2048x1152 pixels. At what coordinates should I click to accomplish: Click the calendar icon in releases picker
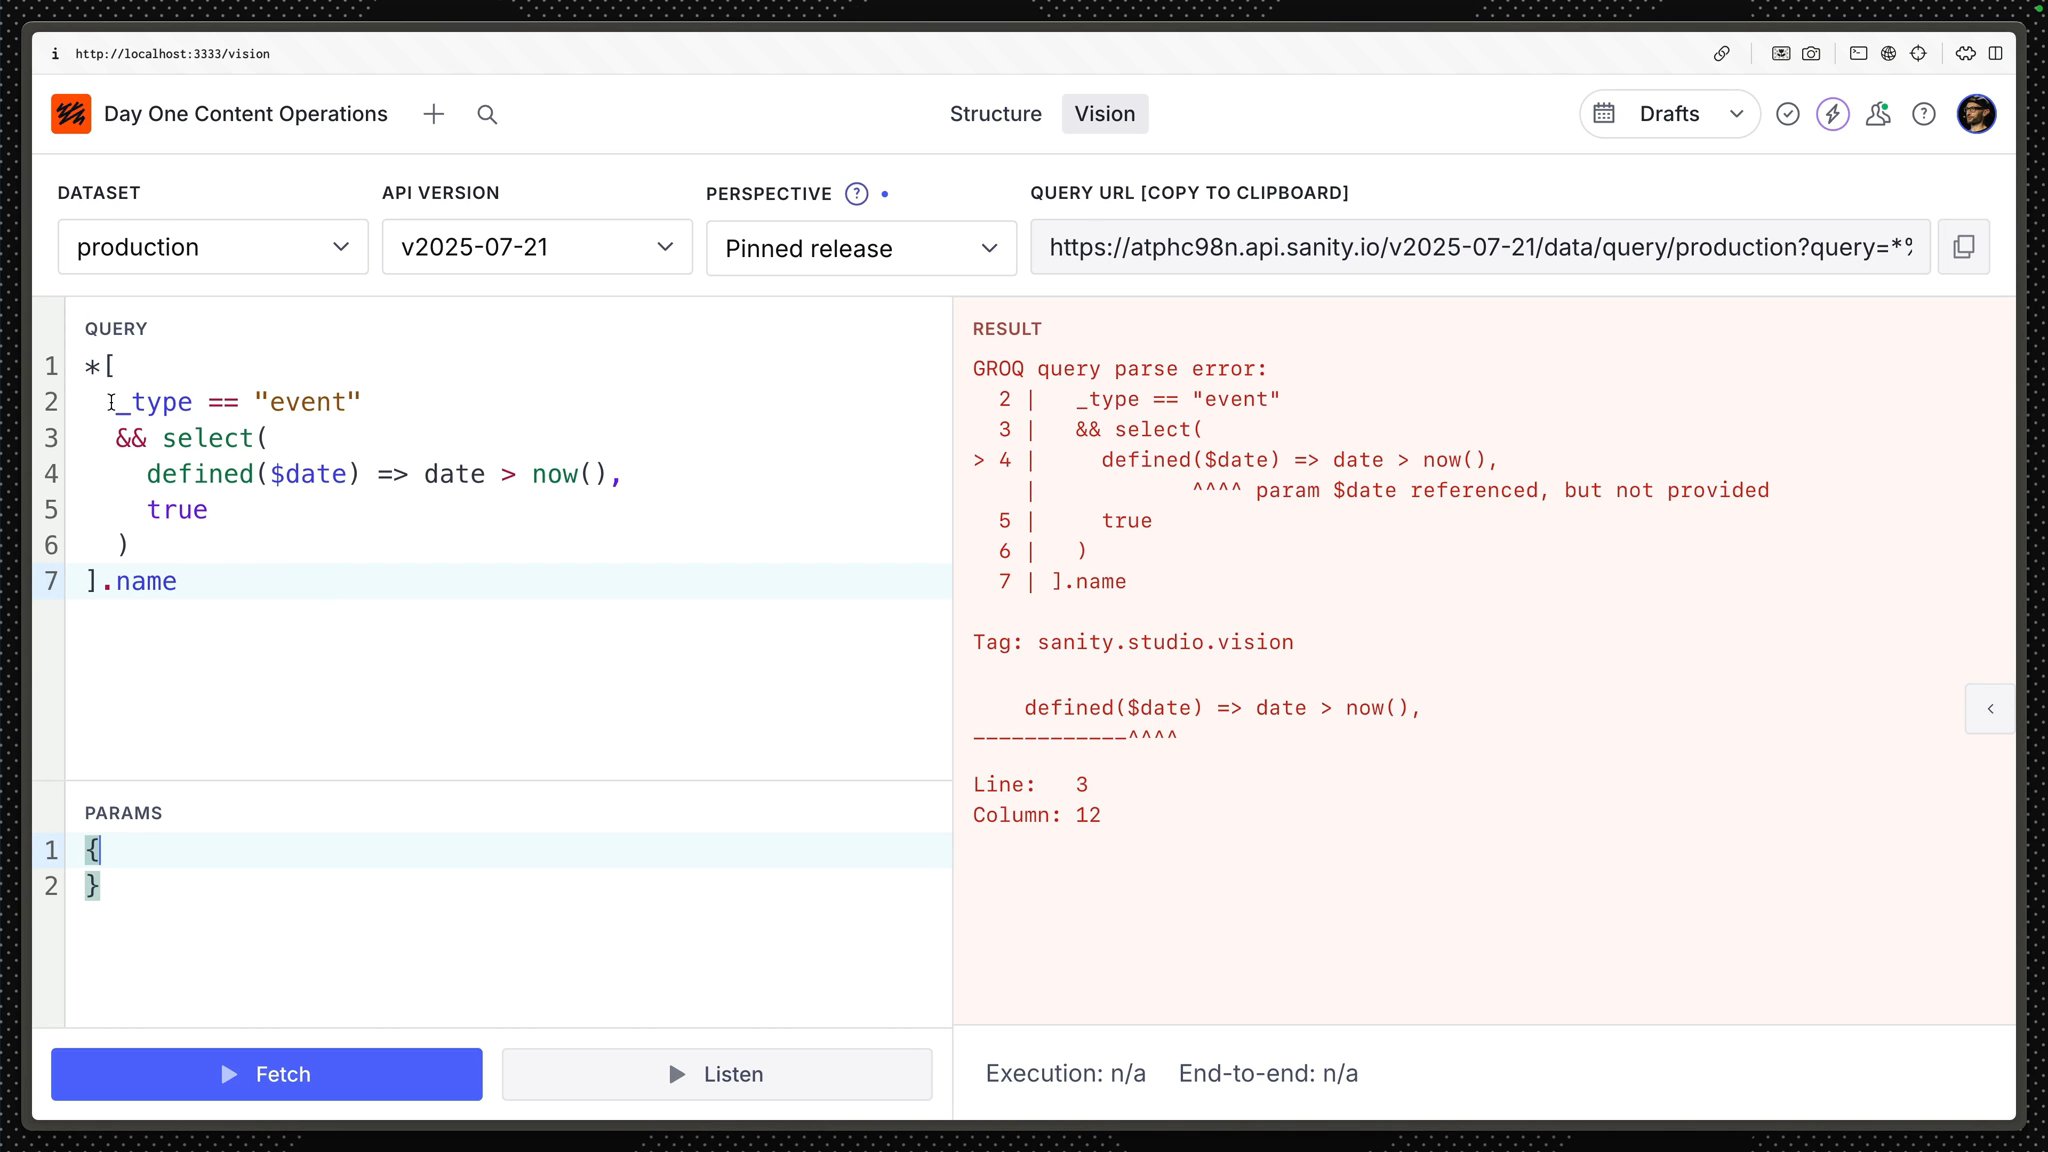(1604, 113)
